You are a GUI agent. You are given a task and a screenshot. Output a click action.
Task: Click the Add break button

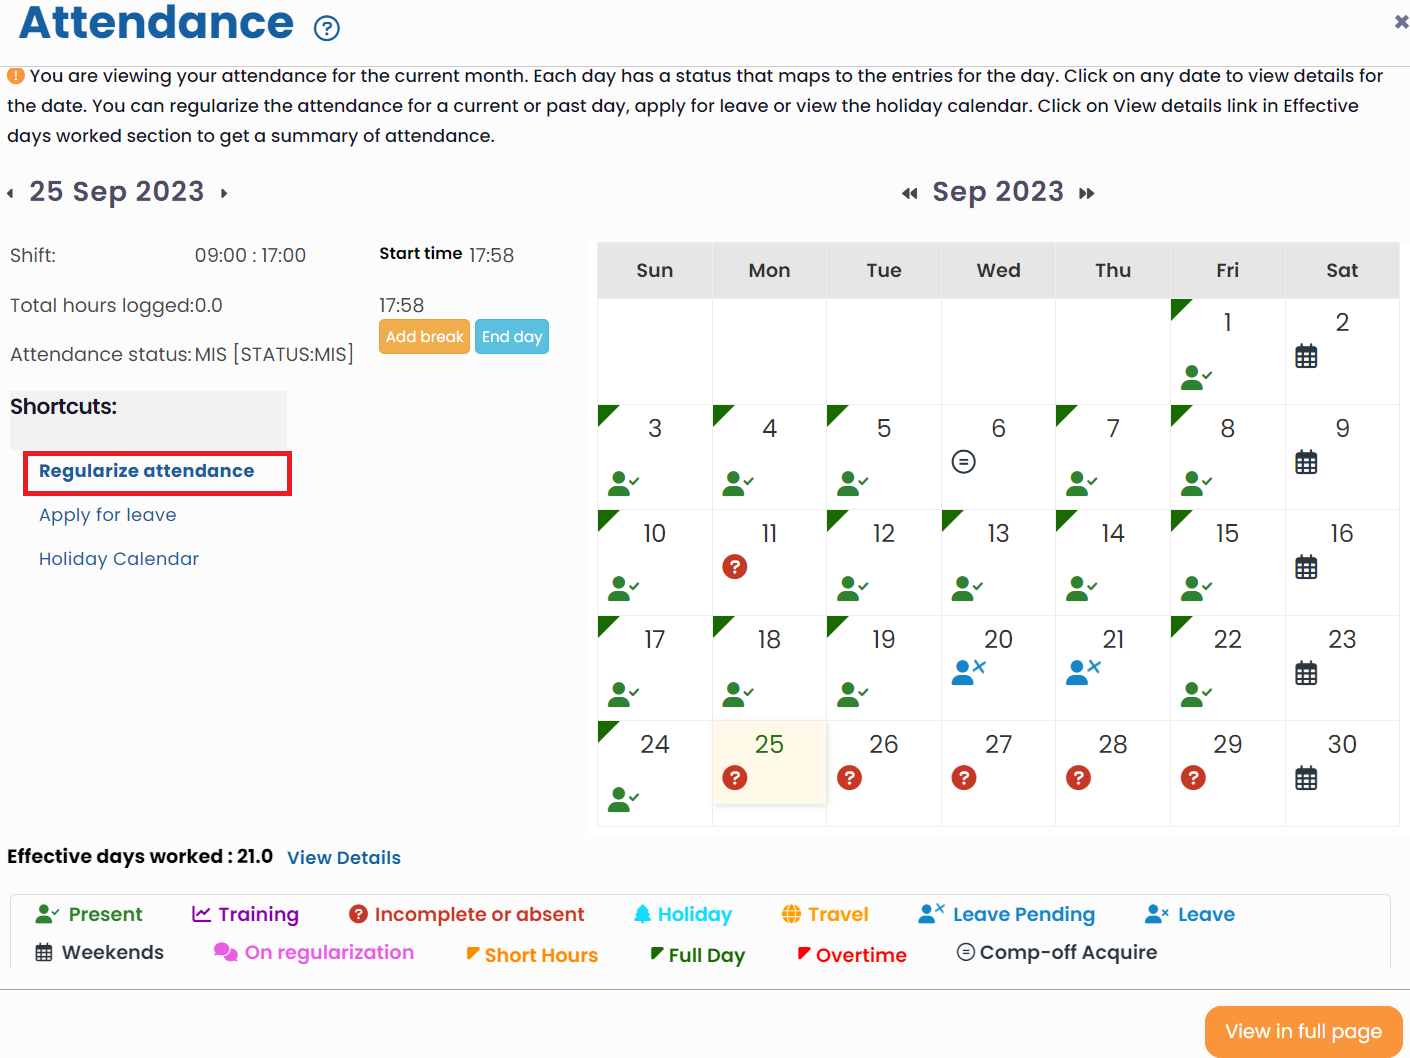[x=424, y=337]
